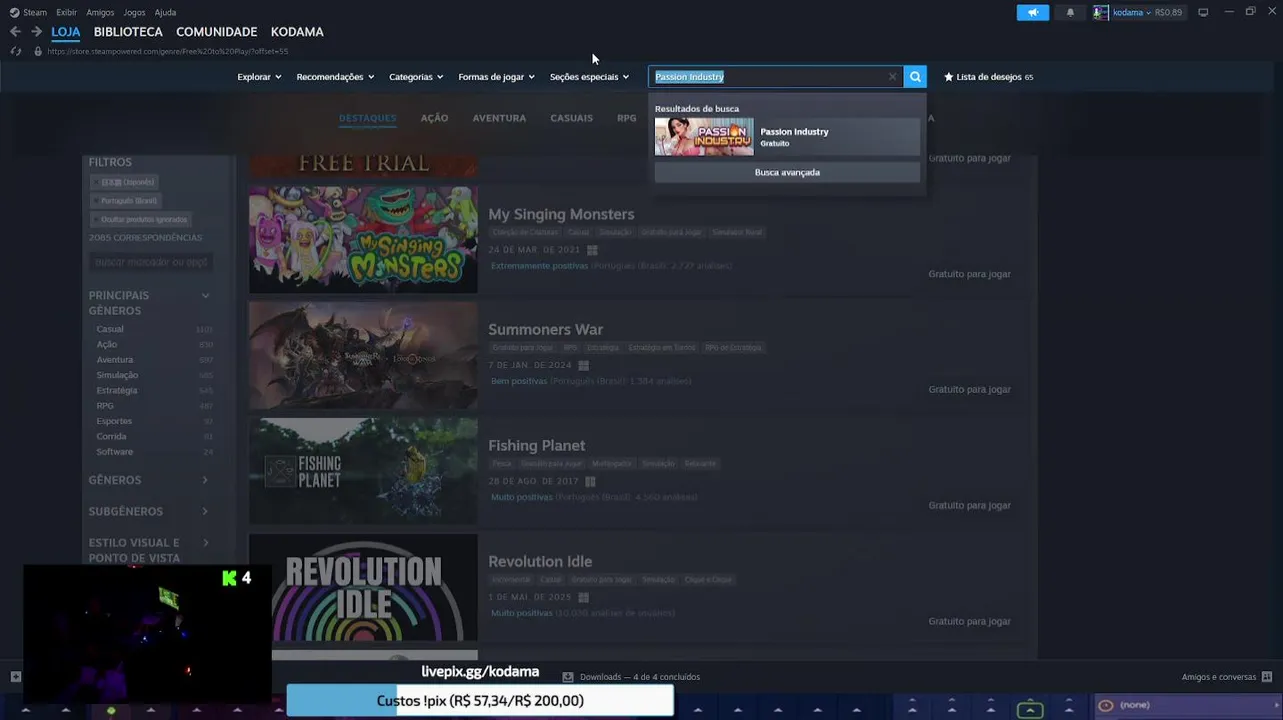This screenshot has width=1283, height=720.
Task: Go back with the left arrow
Action: [x=15, y=32]
